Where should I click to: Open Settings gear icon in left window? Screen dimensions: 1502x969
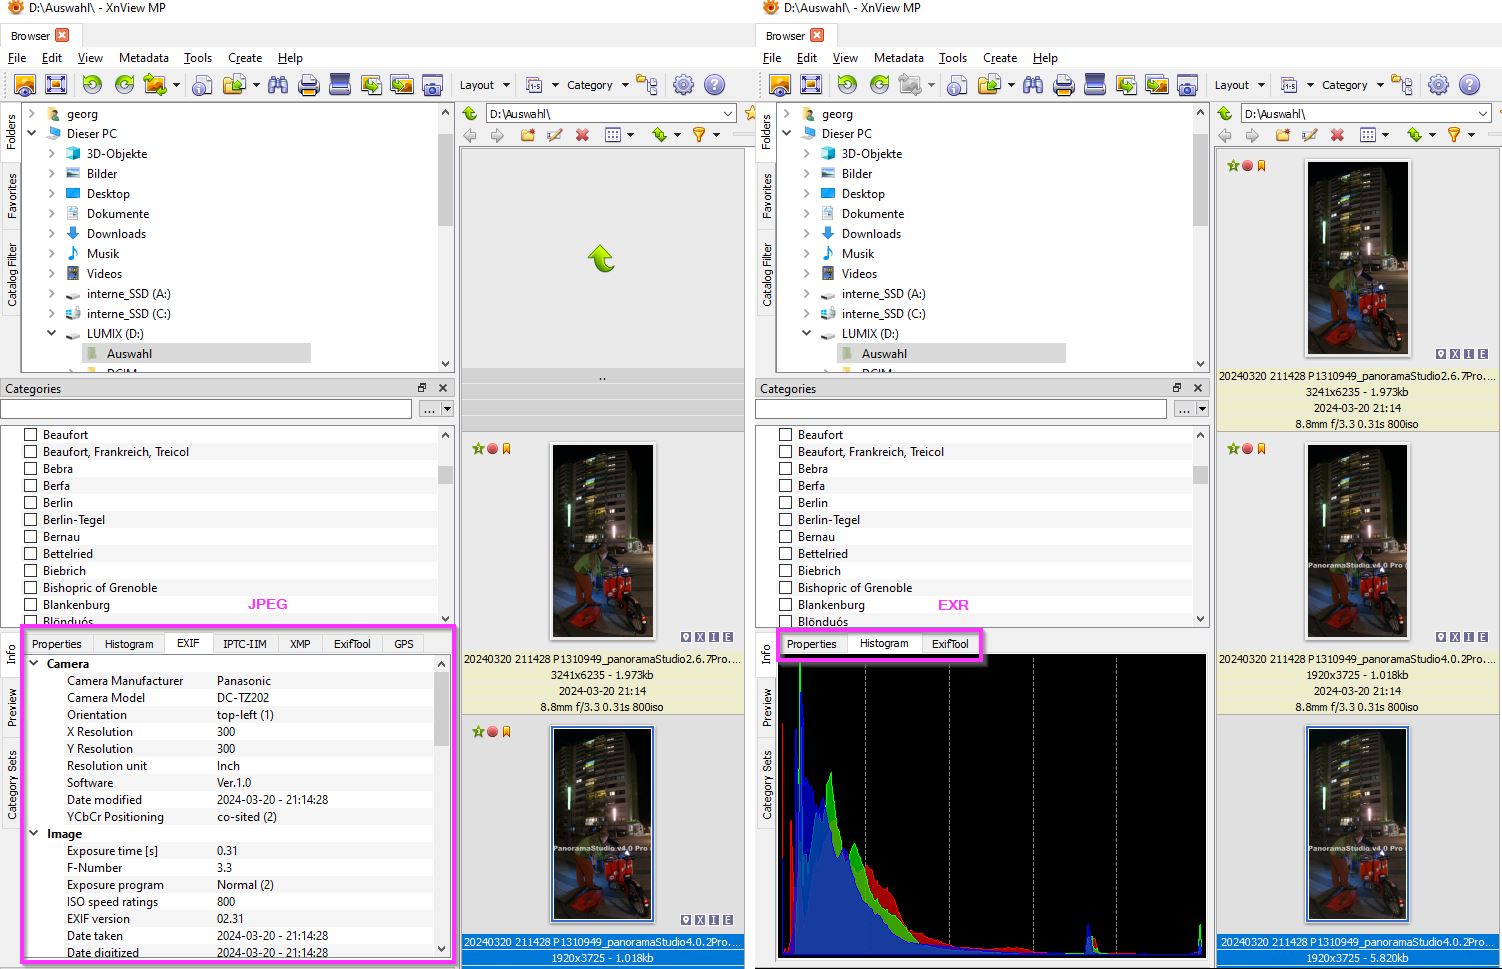683,85
